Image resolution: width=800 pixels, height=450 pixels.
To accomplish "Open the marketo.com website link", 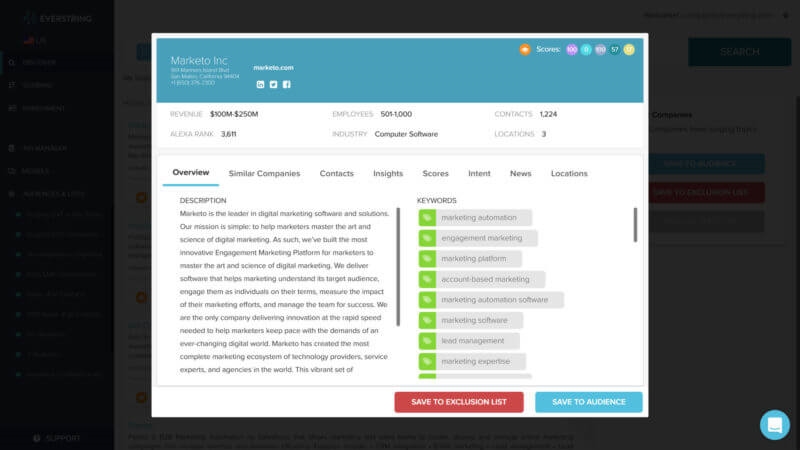I will [273, 67].
